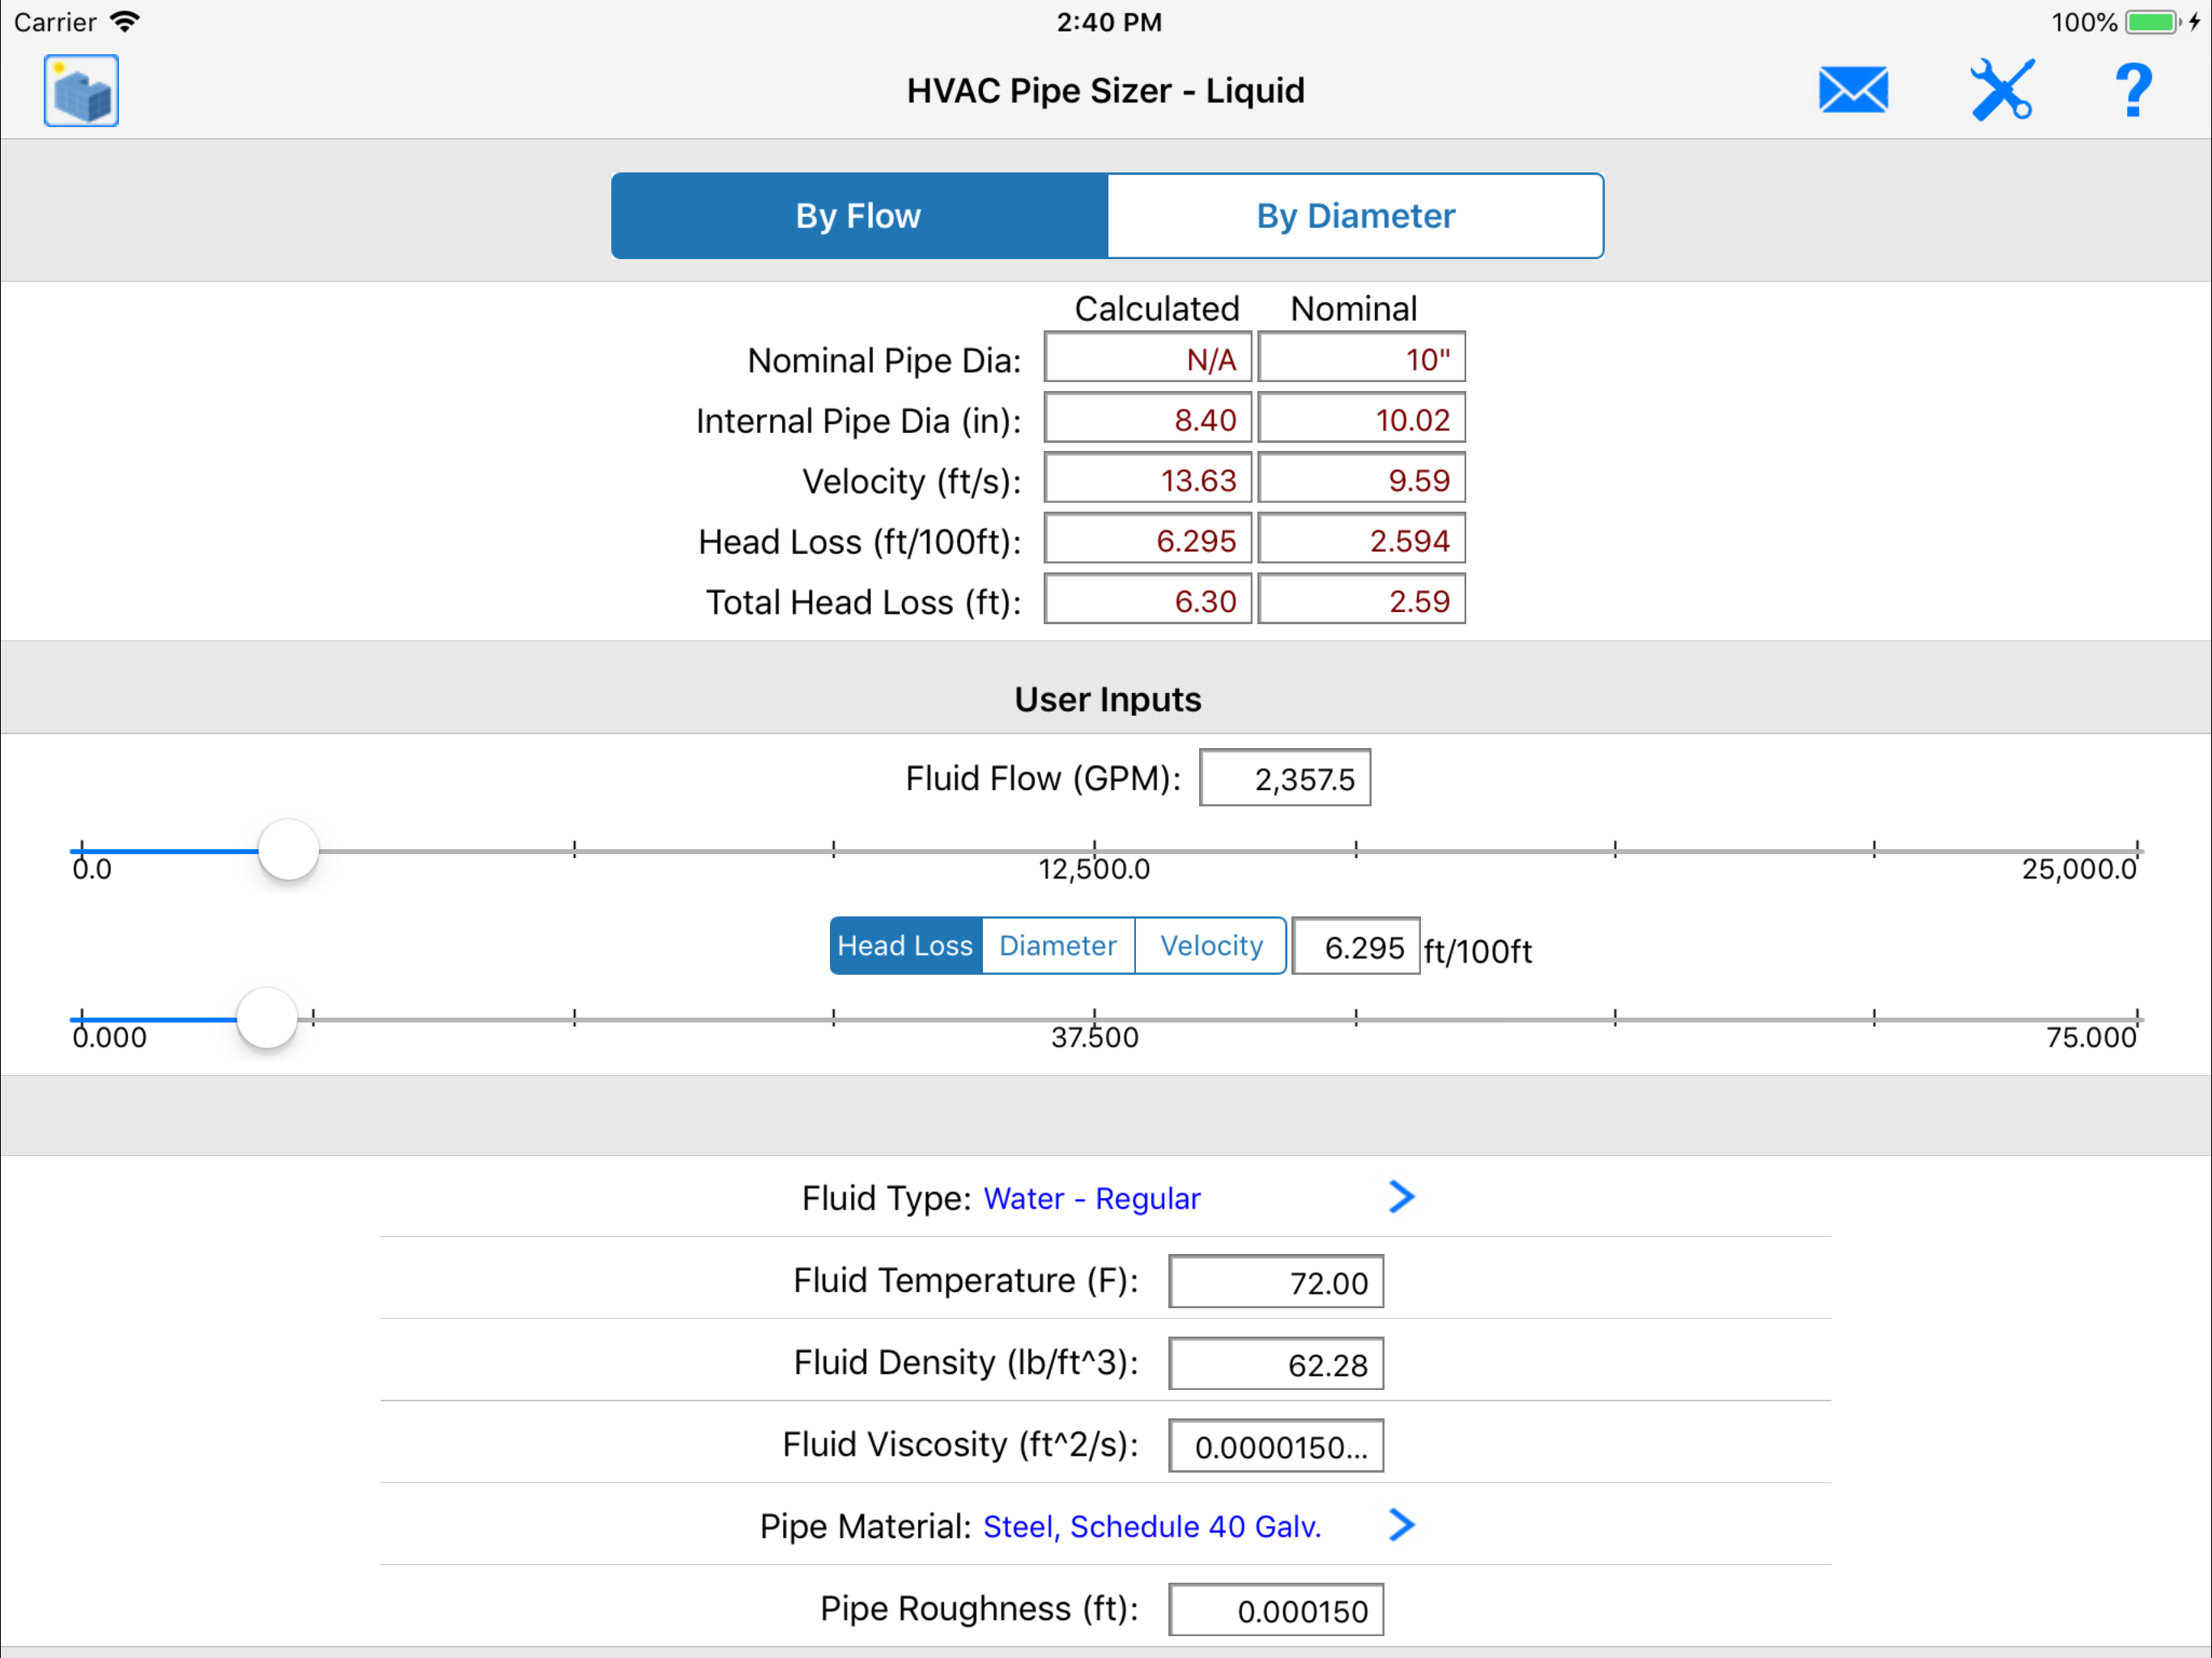This screenshot has height=1658, width=2212.
Task: Edit the Fluid Temperature field
Action: [x=1275, y=1282]
